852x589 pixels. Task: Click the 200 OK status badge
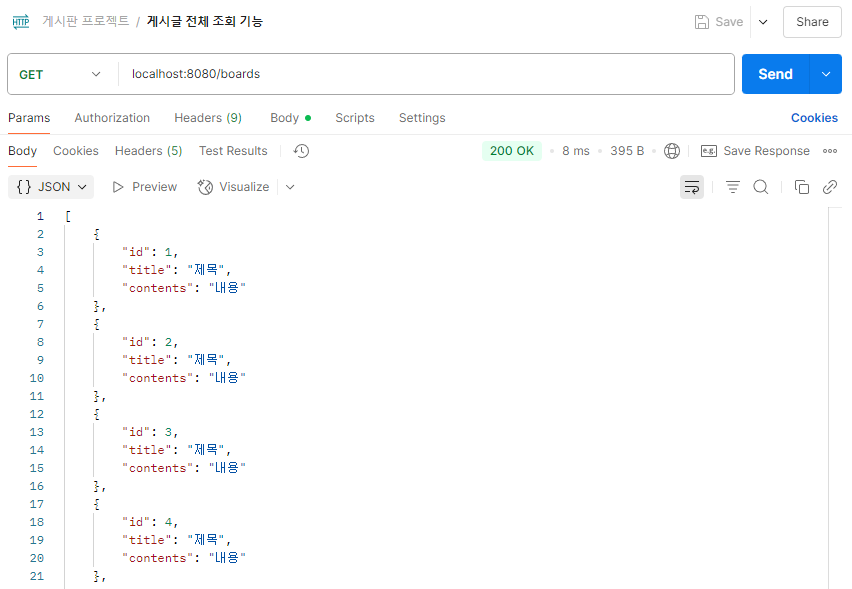click(x=512, y=151)
